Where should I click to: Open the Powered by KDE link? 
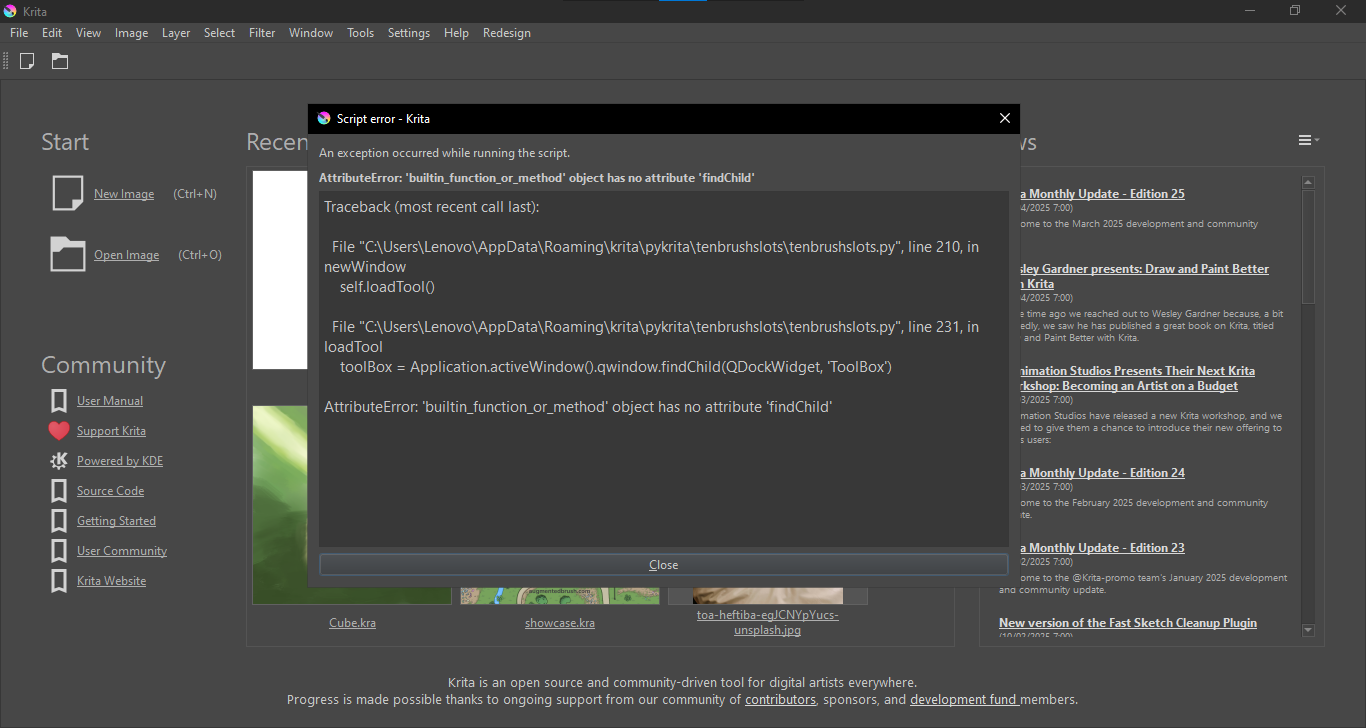point(120,461)
